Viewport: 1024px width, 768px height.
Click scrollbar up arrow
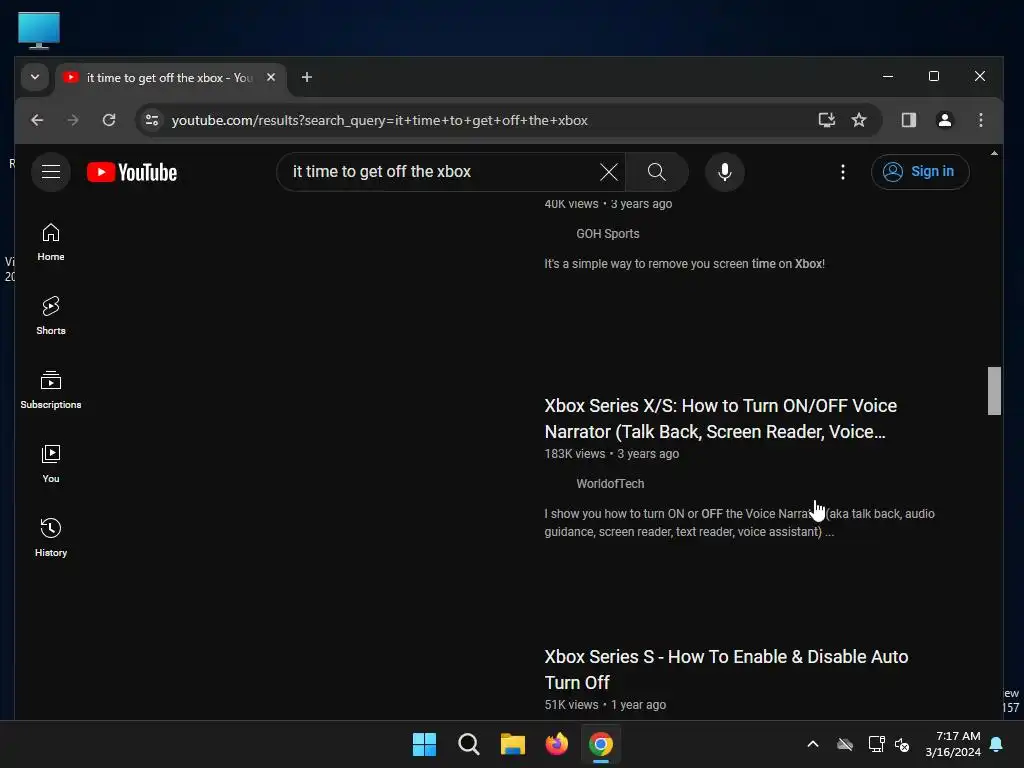pos(994,153)
